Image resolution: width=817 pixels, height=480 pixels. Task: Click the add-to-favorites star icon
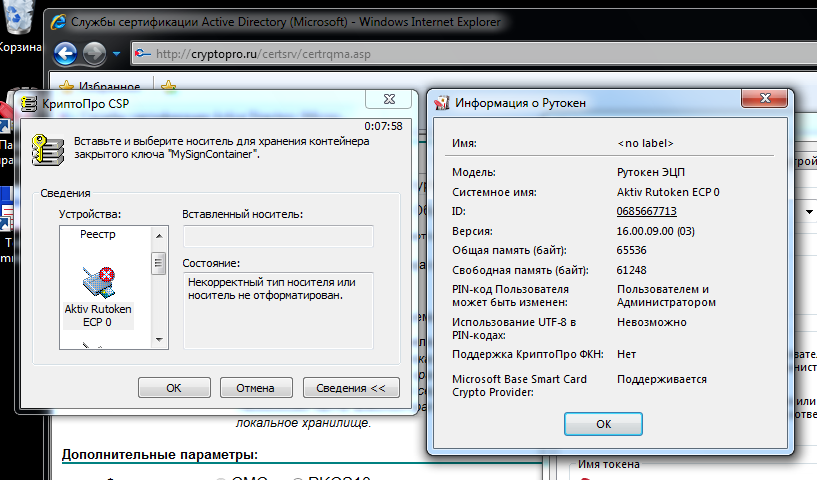tap(169, 87)
